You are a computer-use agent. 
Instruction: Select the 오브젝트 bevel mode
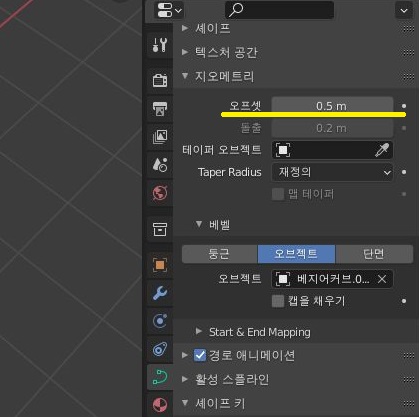(296, 254)
